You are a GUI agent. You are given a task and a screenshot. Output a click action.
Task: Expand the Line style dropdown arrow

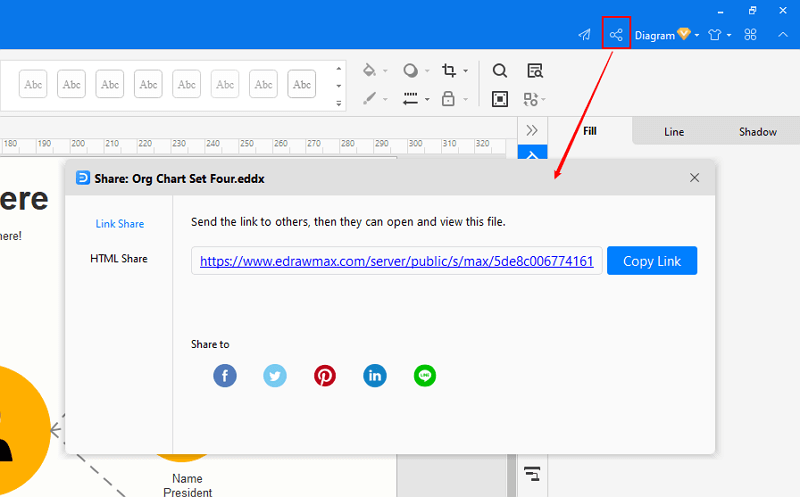click(427, 100)
